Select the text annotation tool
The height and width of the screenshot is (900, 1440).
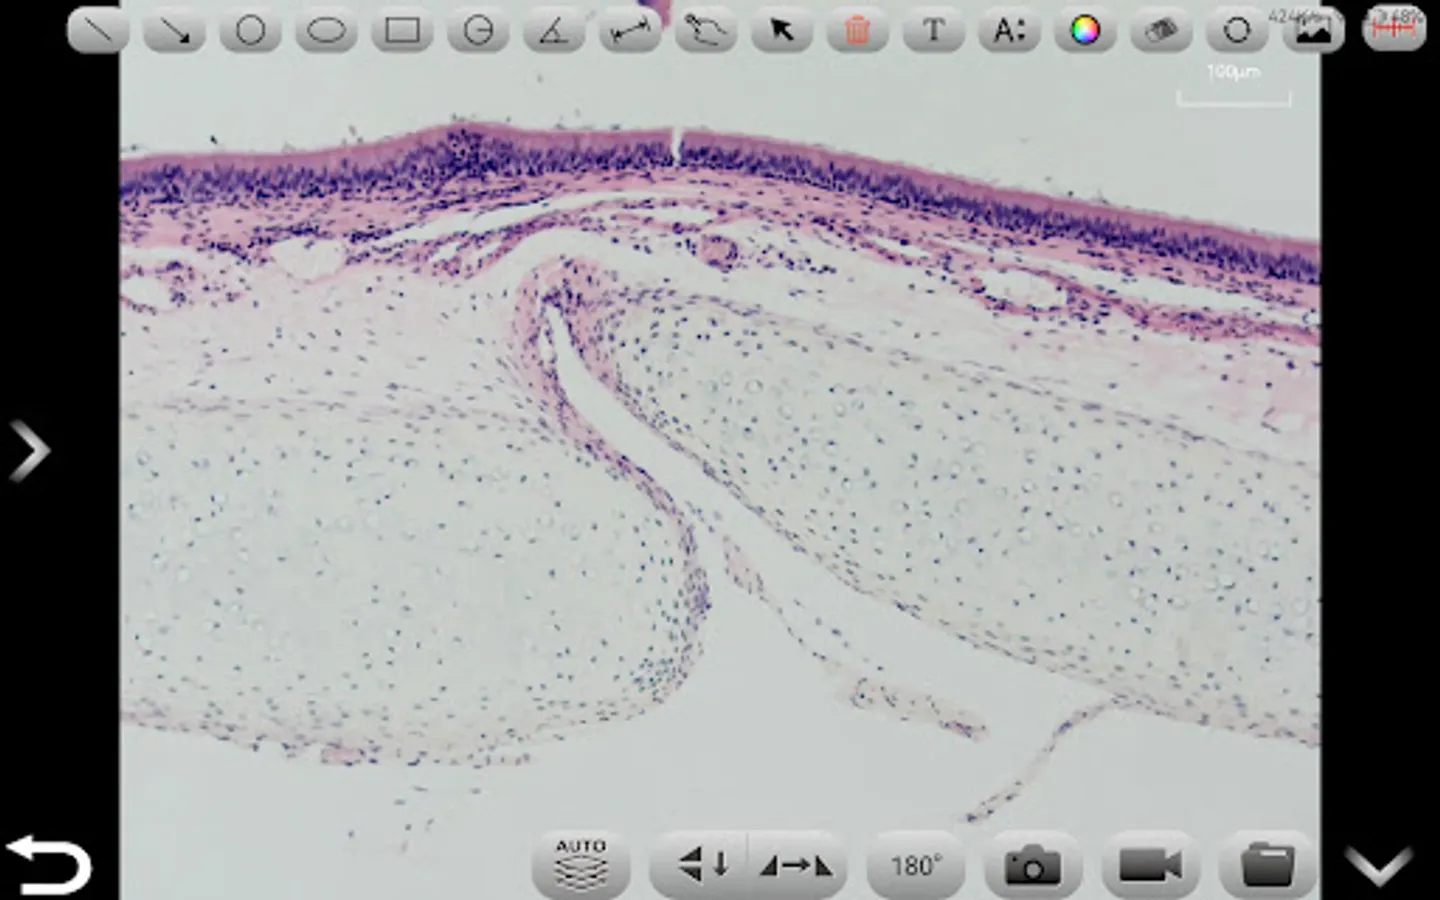coord(934,30)
